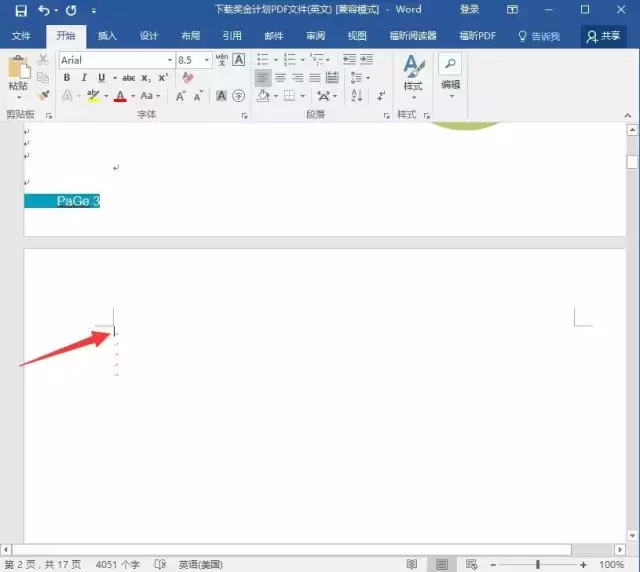Screen dimensions: 640x572
Task: Click the vertical scrollbar down arrow
Action: 632,536
